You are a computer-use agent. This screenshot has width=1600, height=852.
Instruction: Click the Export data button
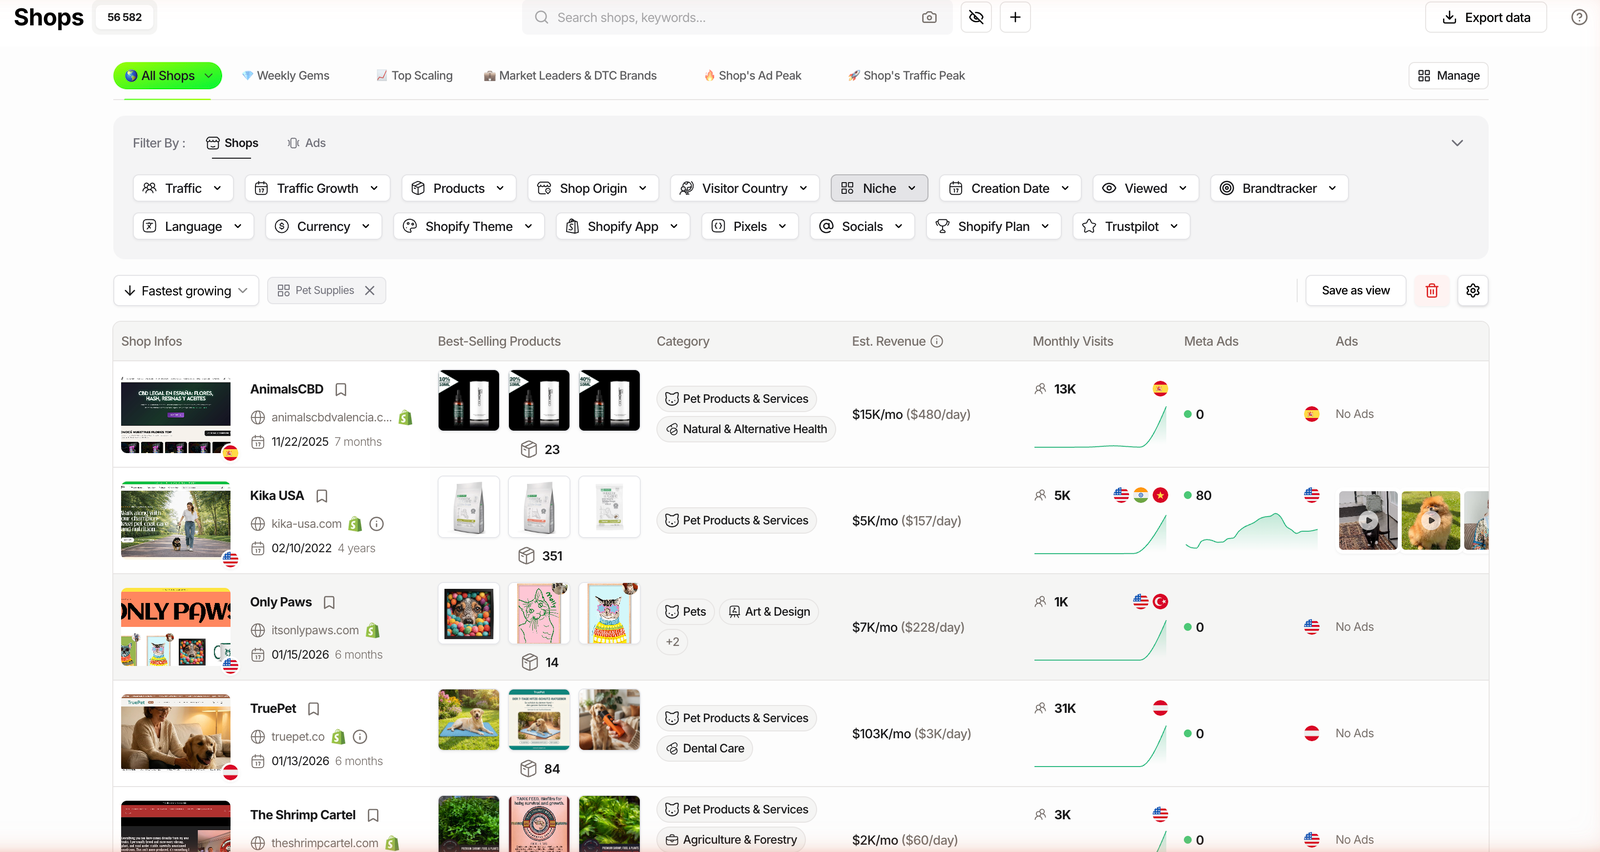[1486, 17]
